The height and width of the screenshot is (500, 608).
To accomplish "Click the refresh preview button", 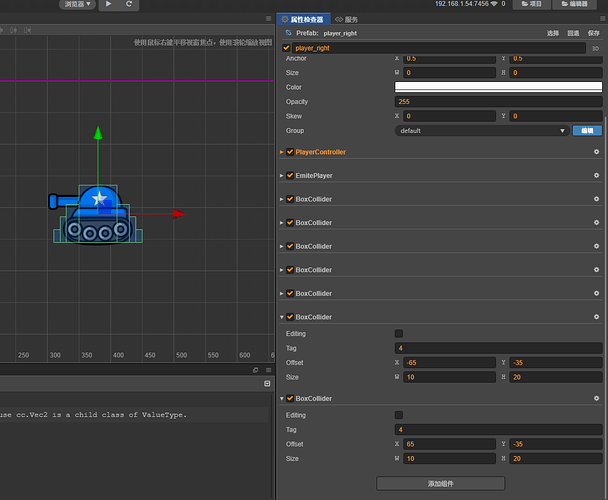I will coord(130,5).
